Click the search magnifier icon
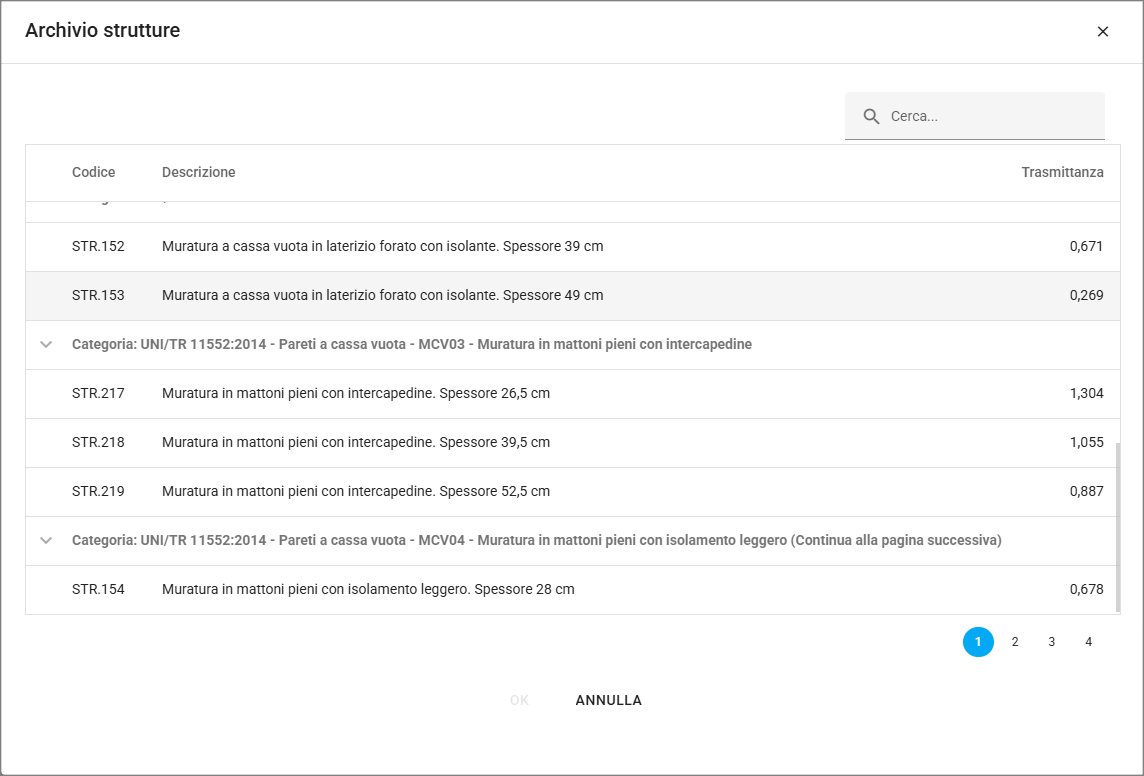This screenshot has width=1144, height=776. coord(871,116)
